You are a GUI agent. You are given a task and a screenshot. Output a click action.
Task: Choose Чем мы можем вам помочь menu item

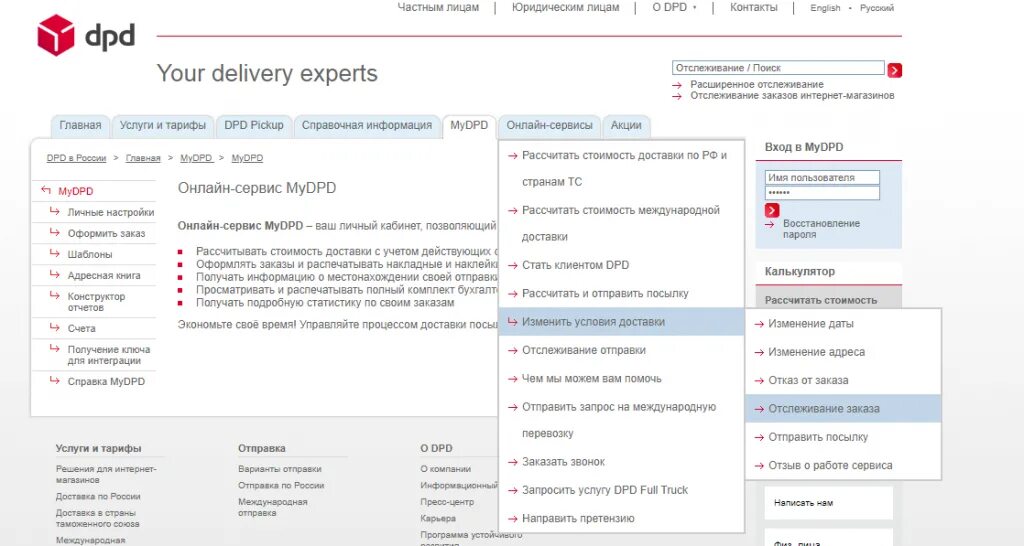click(x=621, y=379)
